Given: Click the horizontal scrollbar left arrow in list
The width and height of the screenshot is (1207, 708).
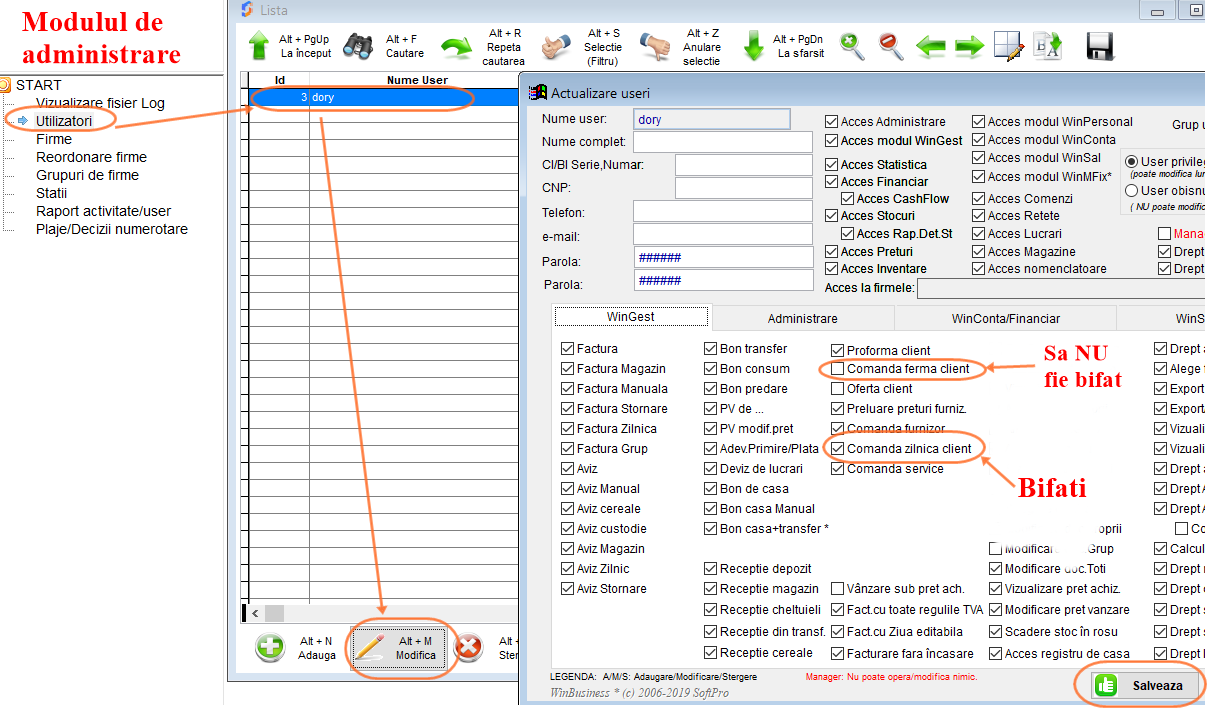Looking at the screenshot, I should [x=255, y=613].
